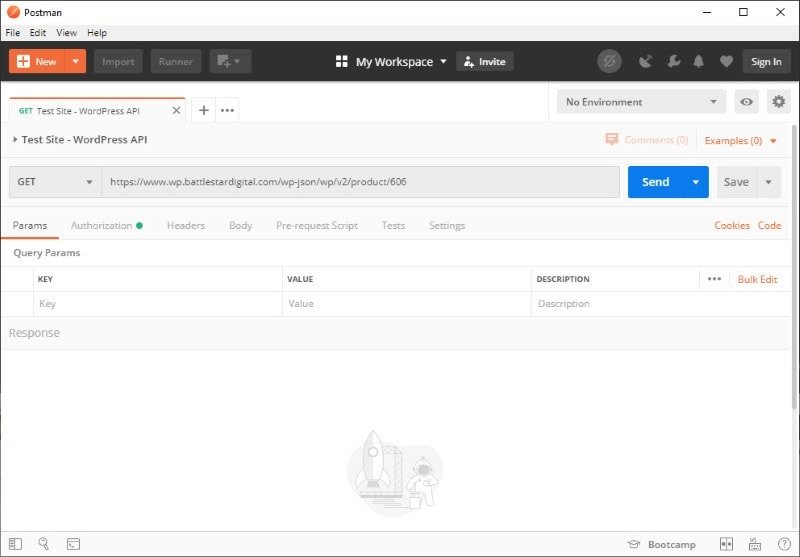Switch to the Tests tab
This screenshot has width=800, height=557.
tap(393, 225)
